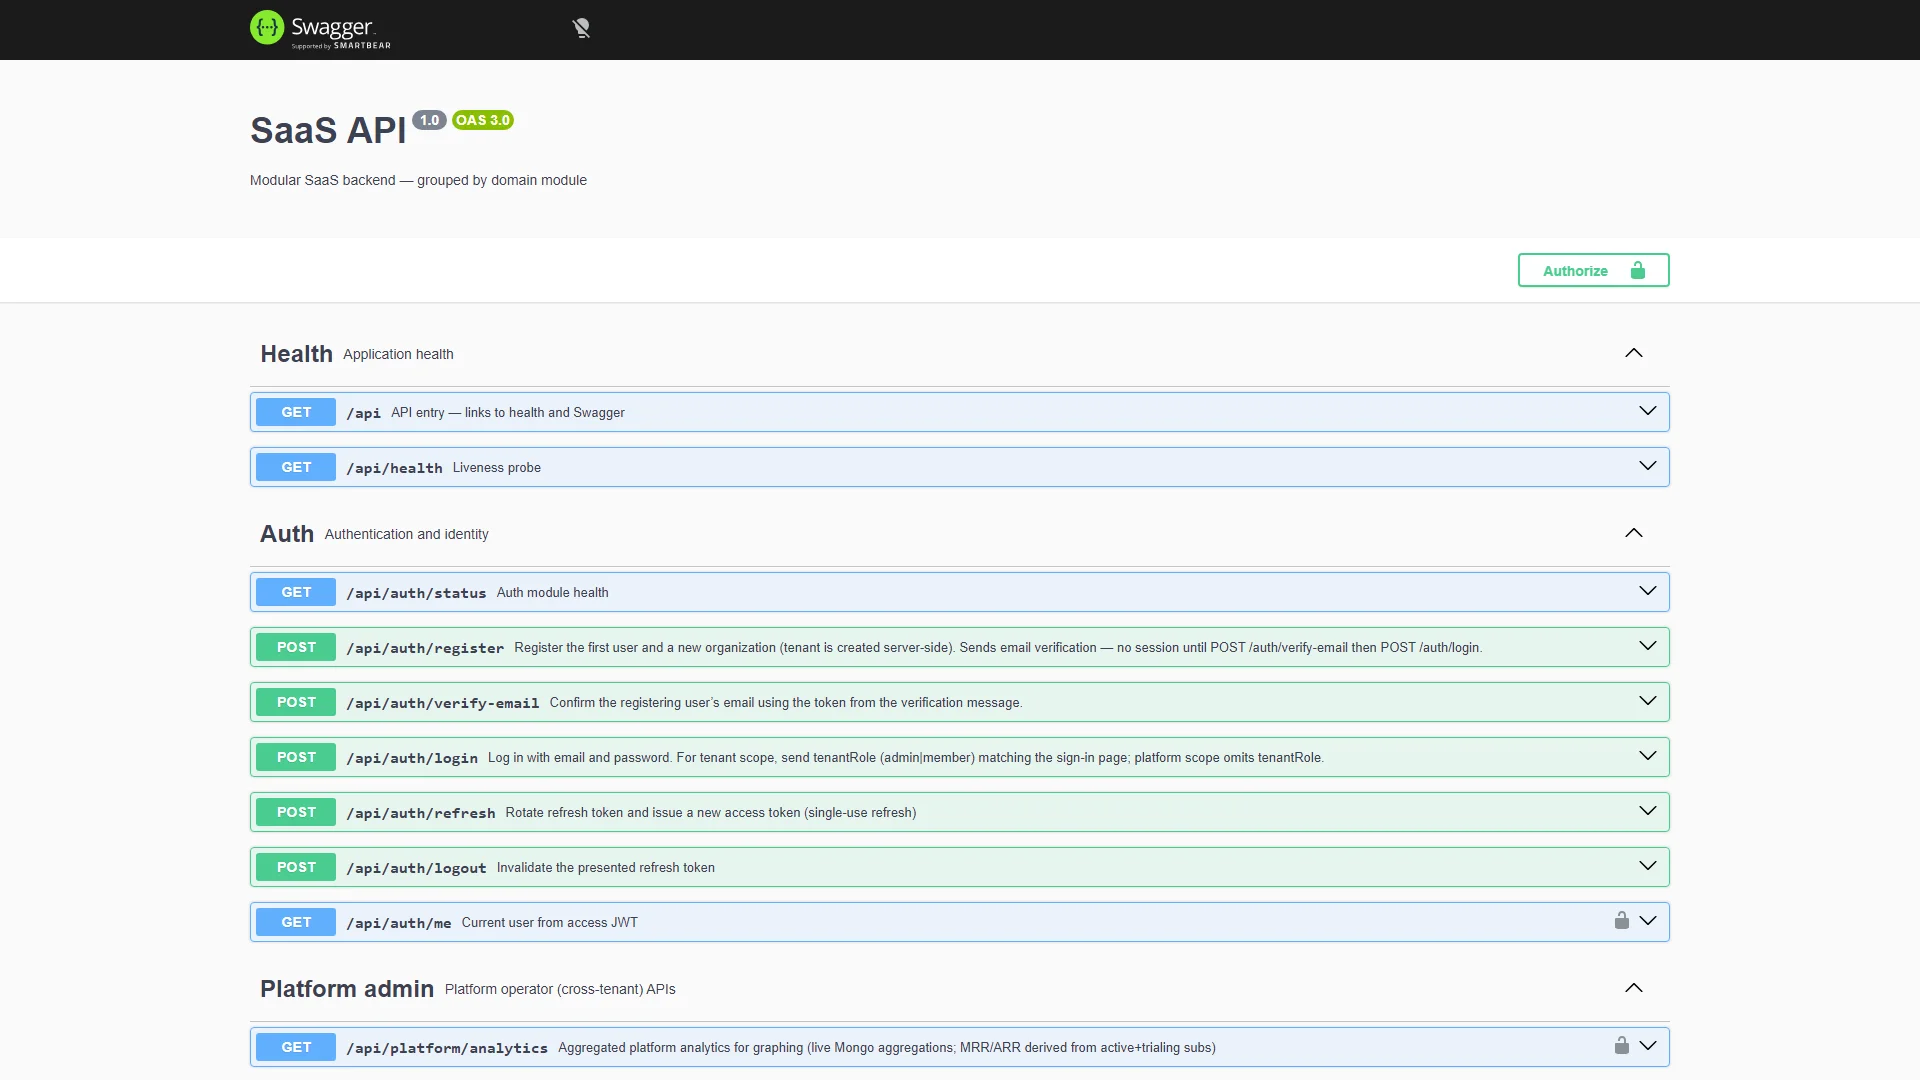This screenshot has width=1920, height=1080.
Task: Click the /api/health path text
Action: 394,468
